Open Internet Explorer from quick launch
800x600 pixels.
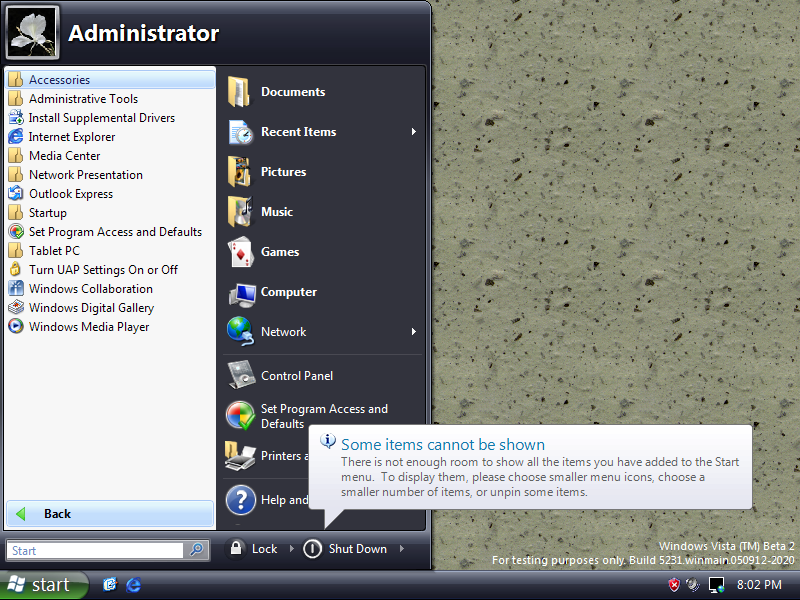point(133,585)
